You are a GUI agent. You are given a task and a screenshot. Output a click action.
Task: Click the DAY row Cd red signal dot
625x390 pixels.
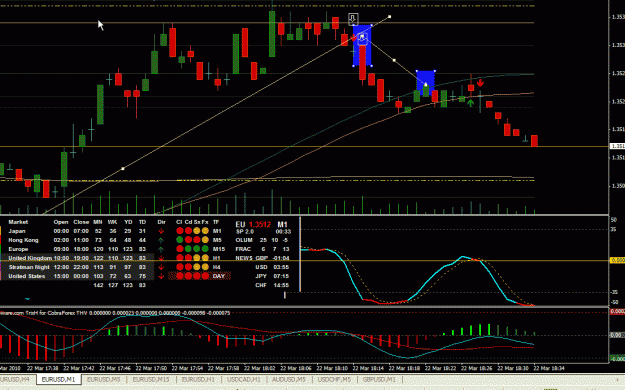tap(188, 276)
